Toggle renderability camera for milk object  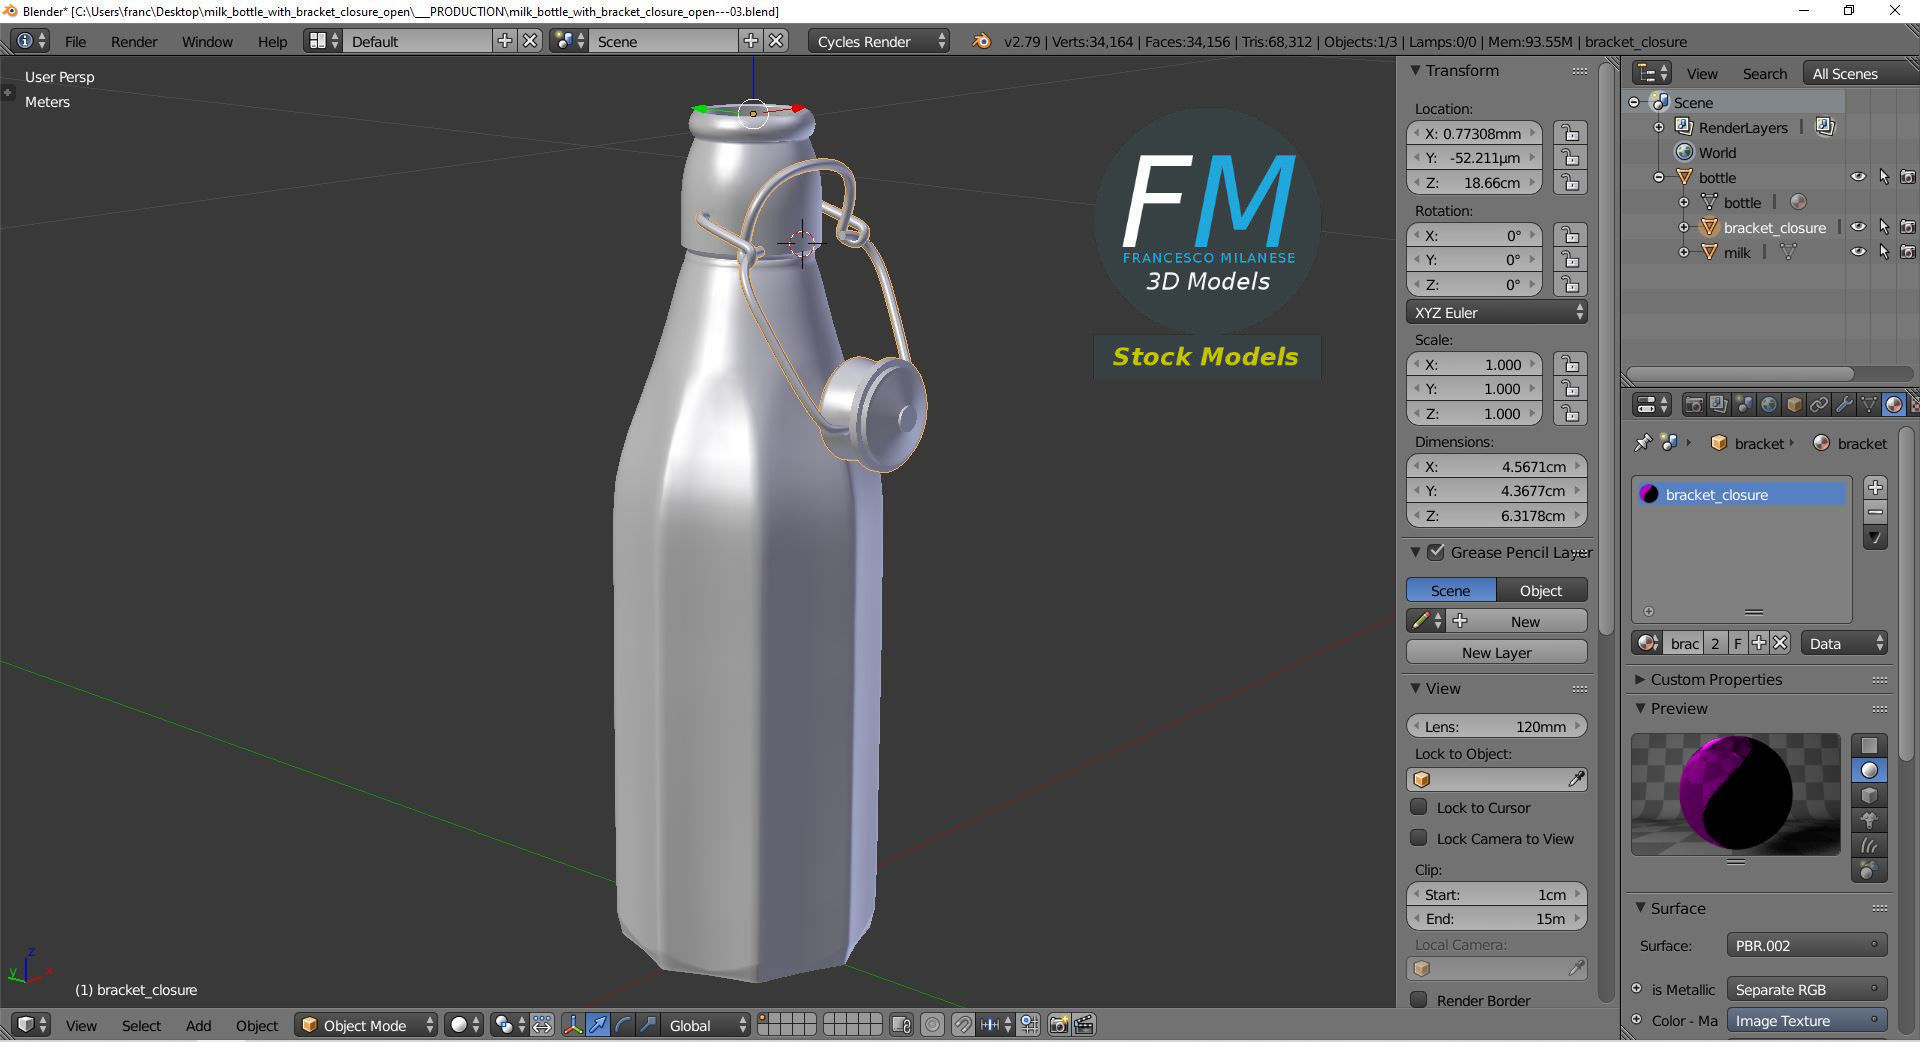click(1908, 252)
